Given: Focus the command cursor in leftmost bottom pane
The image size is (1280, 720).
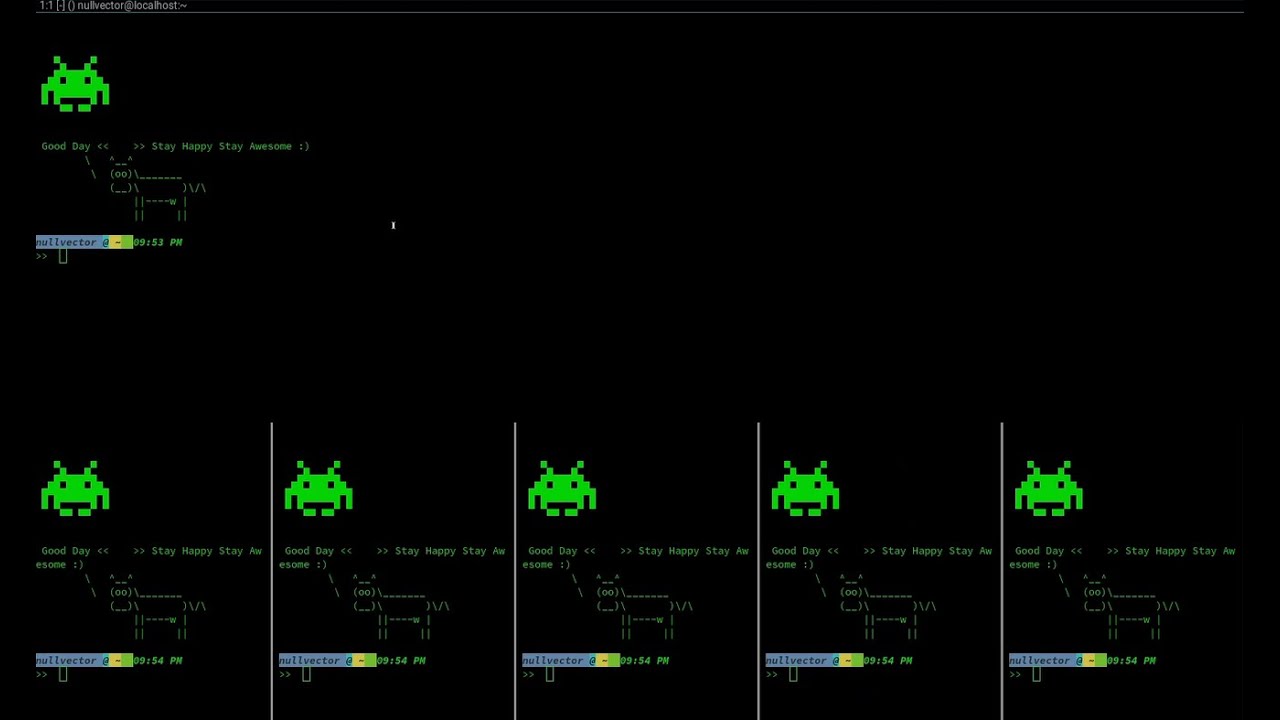Looking at the screenshot, I should [63, 675].
